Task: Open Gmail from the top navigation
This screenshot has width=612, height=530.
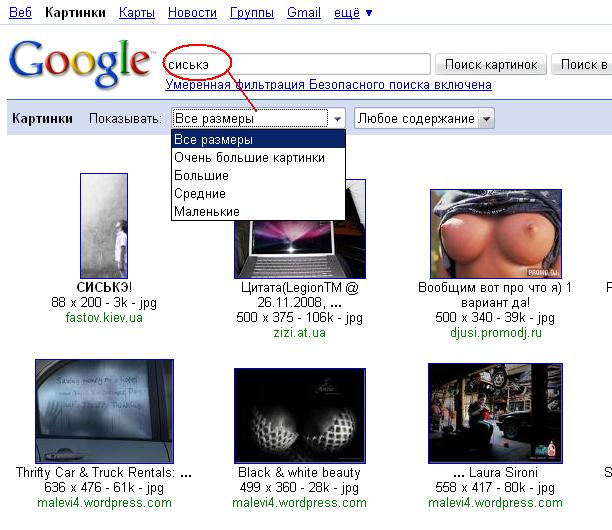Action: coord(304,12)
